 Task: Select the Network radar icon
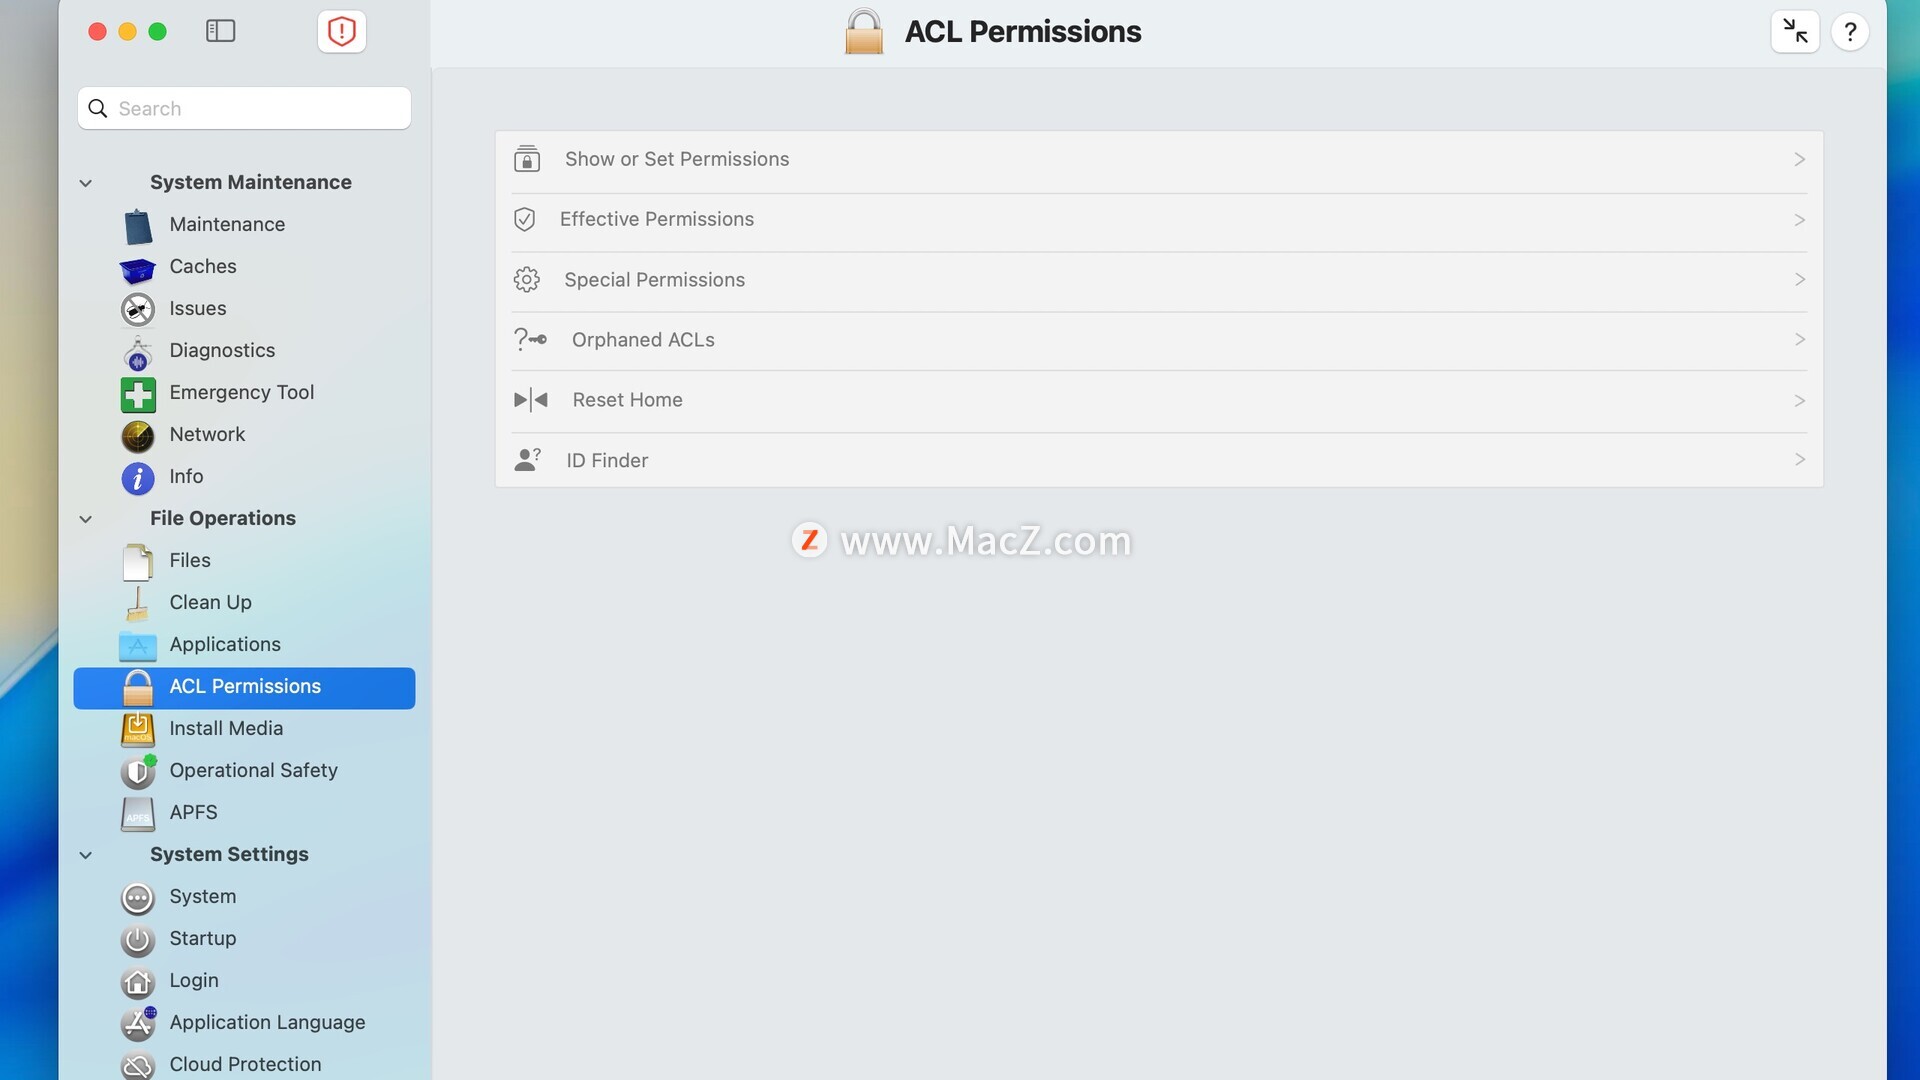(138, 436)
